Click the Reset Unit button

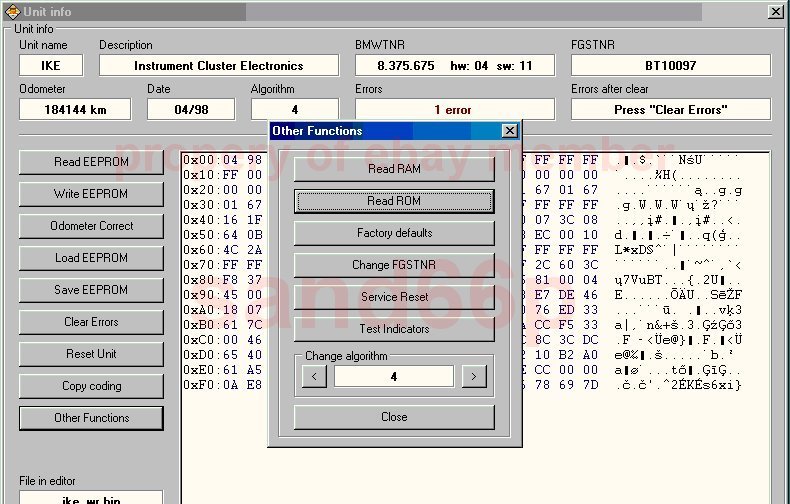pos(91,354)
